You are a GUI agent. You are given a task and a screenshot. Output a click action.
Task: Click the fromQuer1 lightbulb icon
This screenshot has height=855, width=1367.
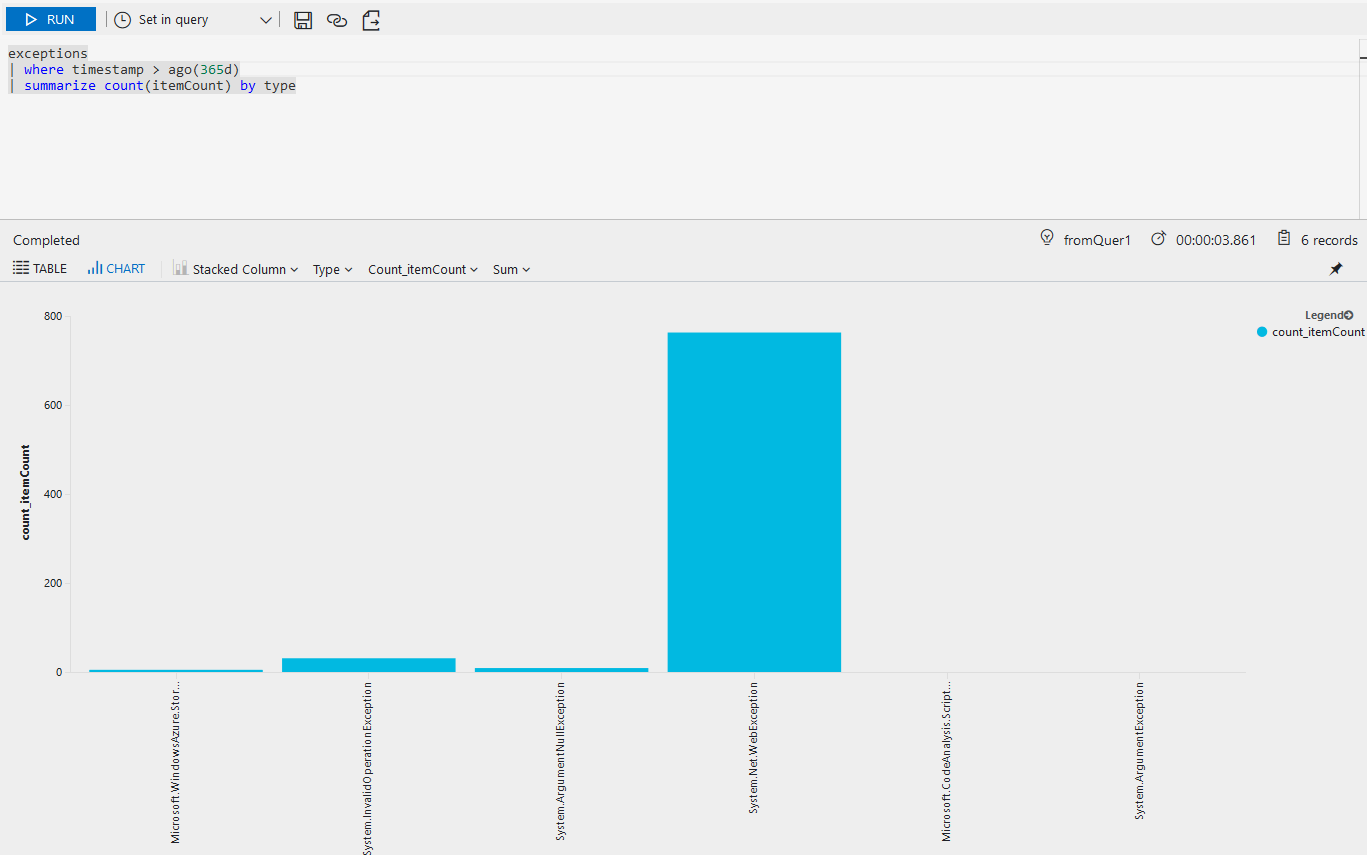coord(1047,238)
